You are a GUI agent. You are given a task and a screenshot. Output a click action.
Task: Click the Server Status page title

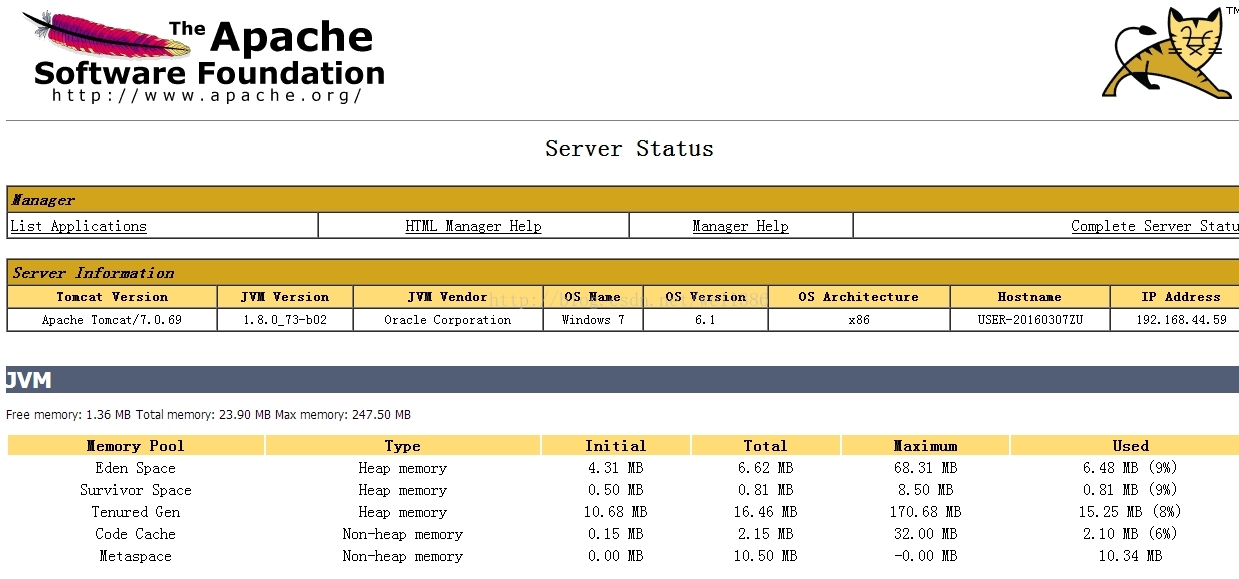(629, 149)
